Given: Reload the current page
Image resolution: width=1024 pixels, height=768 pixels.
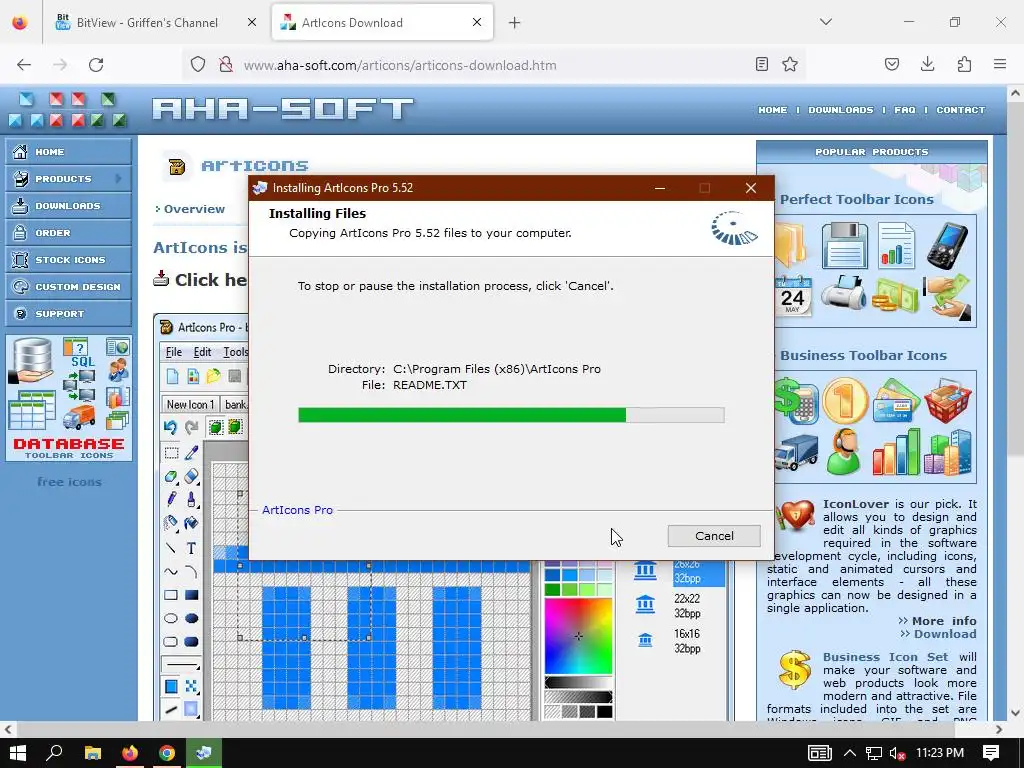Looking at the screenshot, I should 96,65.
